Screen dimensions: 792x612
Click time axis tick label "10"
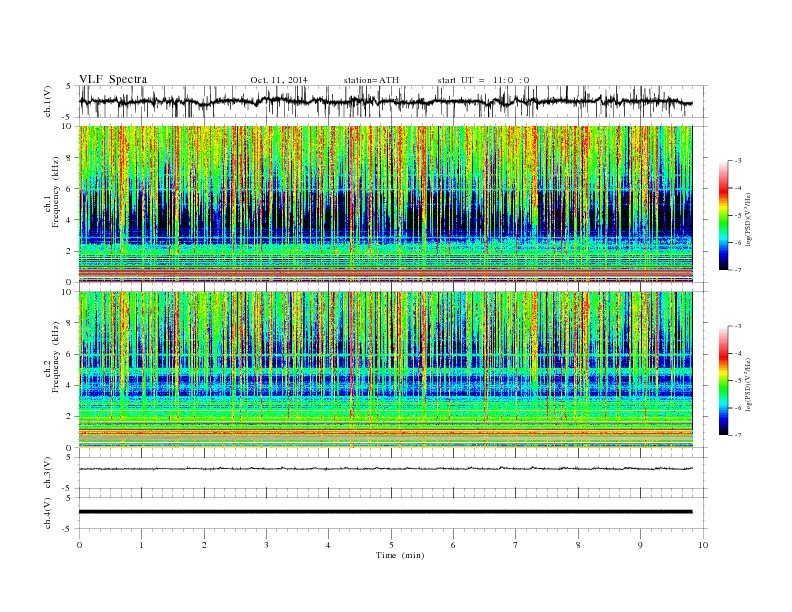point(703,545)
